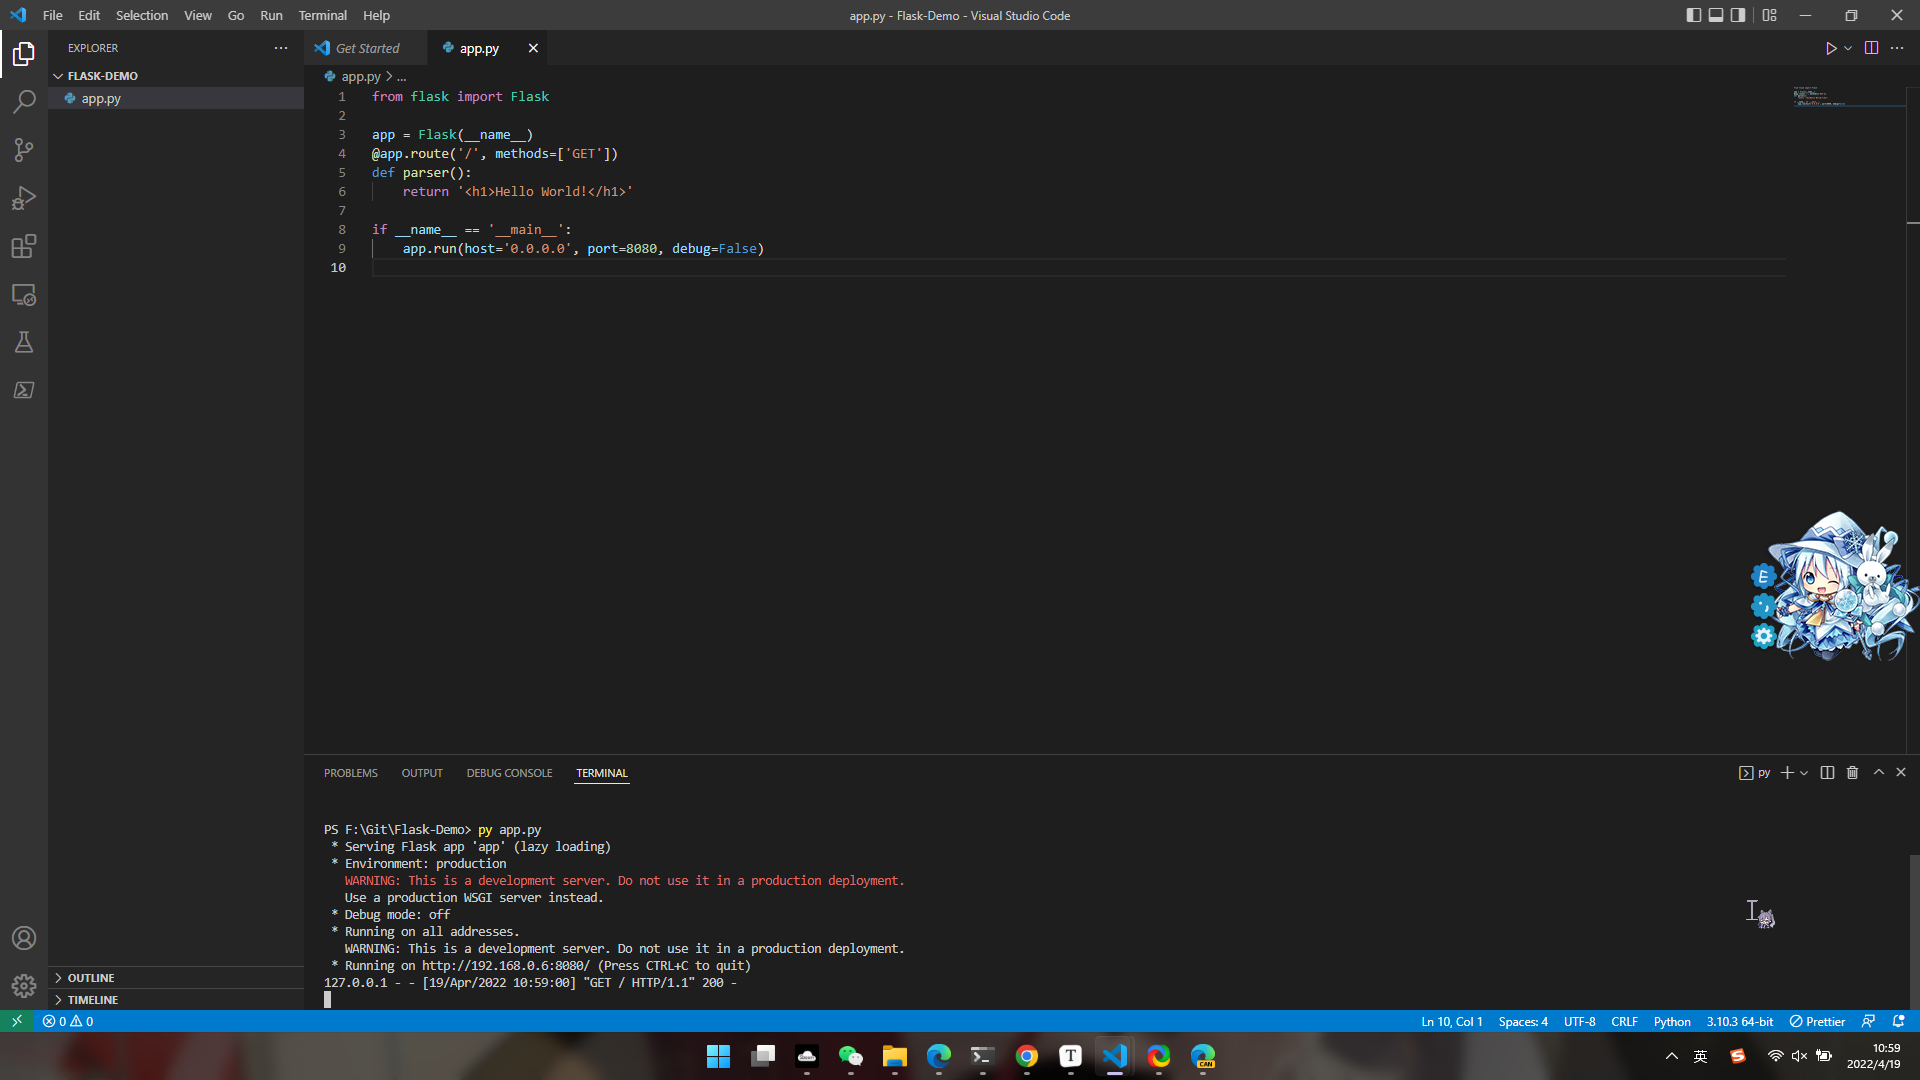Open the Terminal menu
The height and width of the screenshot is (1080, 1920).
[x=322, y=15]
